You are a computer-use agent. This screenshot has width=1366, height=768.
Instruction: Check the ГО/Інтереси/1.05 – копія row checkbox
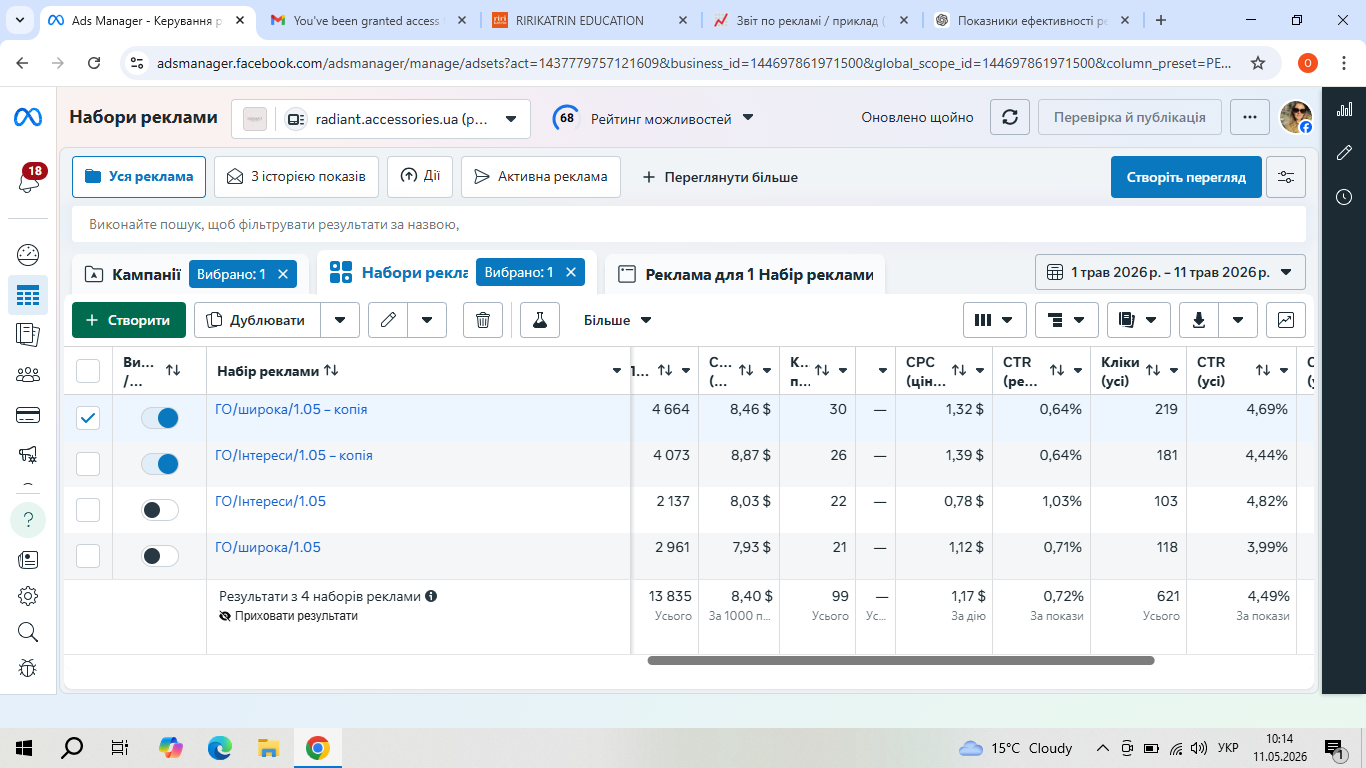[88, 464]
